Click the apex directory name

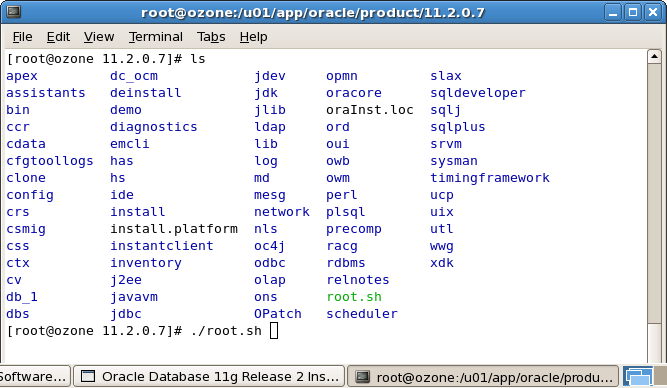click(22, 76)
